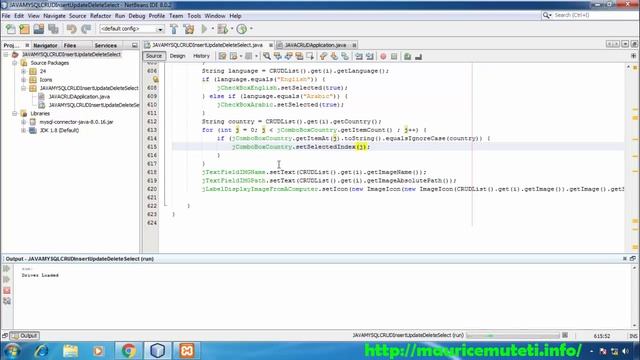The width and height of the screenshot is (640, 360).
Task: Collapse the Source Packages node
Action: point(15,63)
